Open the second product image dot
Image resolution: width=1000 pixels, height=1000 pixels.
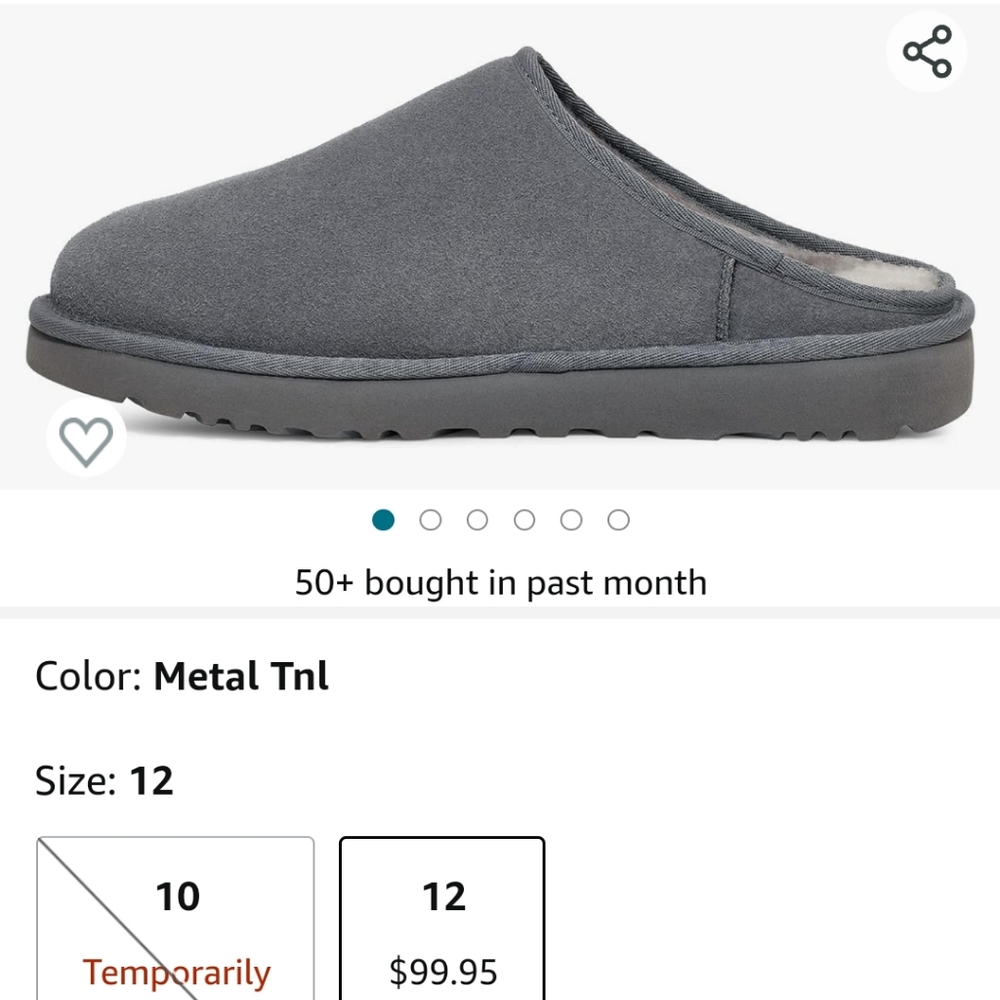(x=431, y=520)
